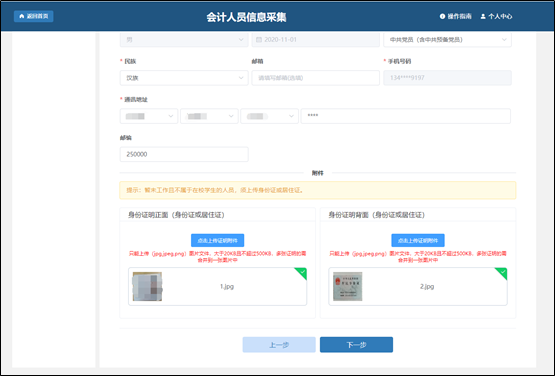The width and height of the screenshot is (555, 376).
Task: Open the 操作指南 help link
Action: point(456,16)
